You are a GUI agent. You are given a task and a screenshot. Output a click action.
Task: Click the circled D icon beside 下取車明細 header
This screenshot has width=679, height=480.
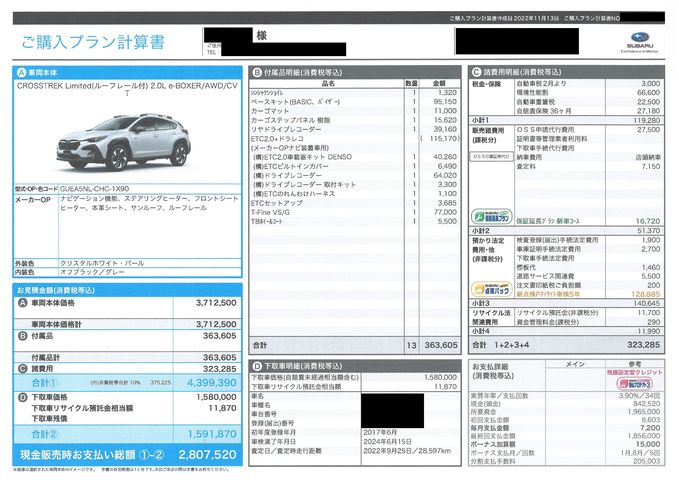[x=257, y=366]
